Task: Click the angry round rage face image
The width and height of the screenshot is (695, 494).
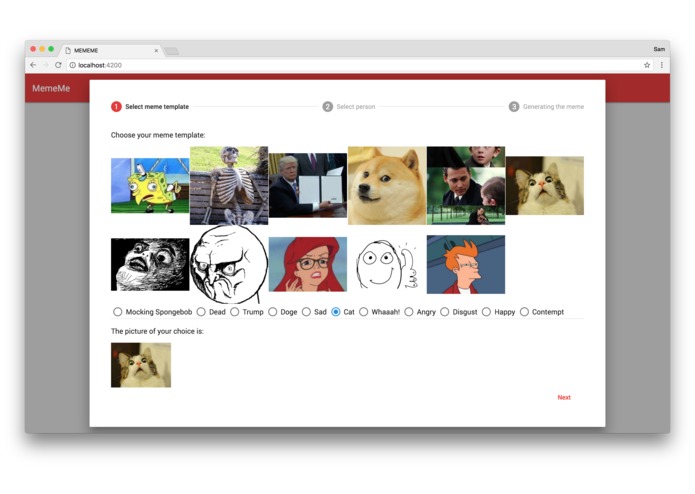Action: click(229, 265)
